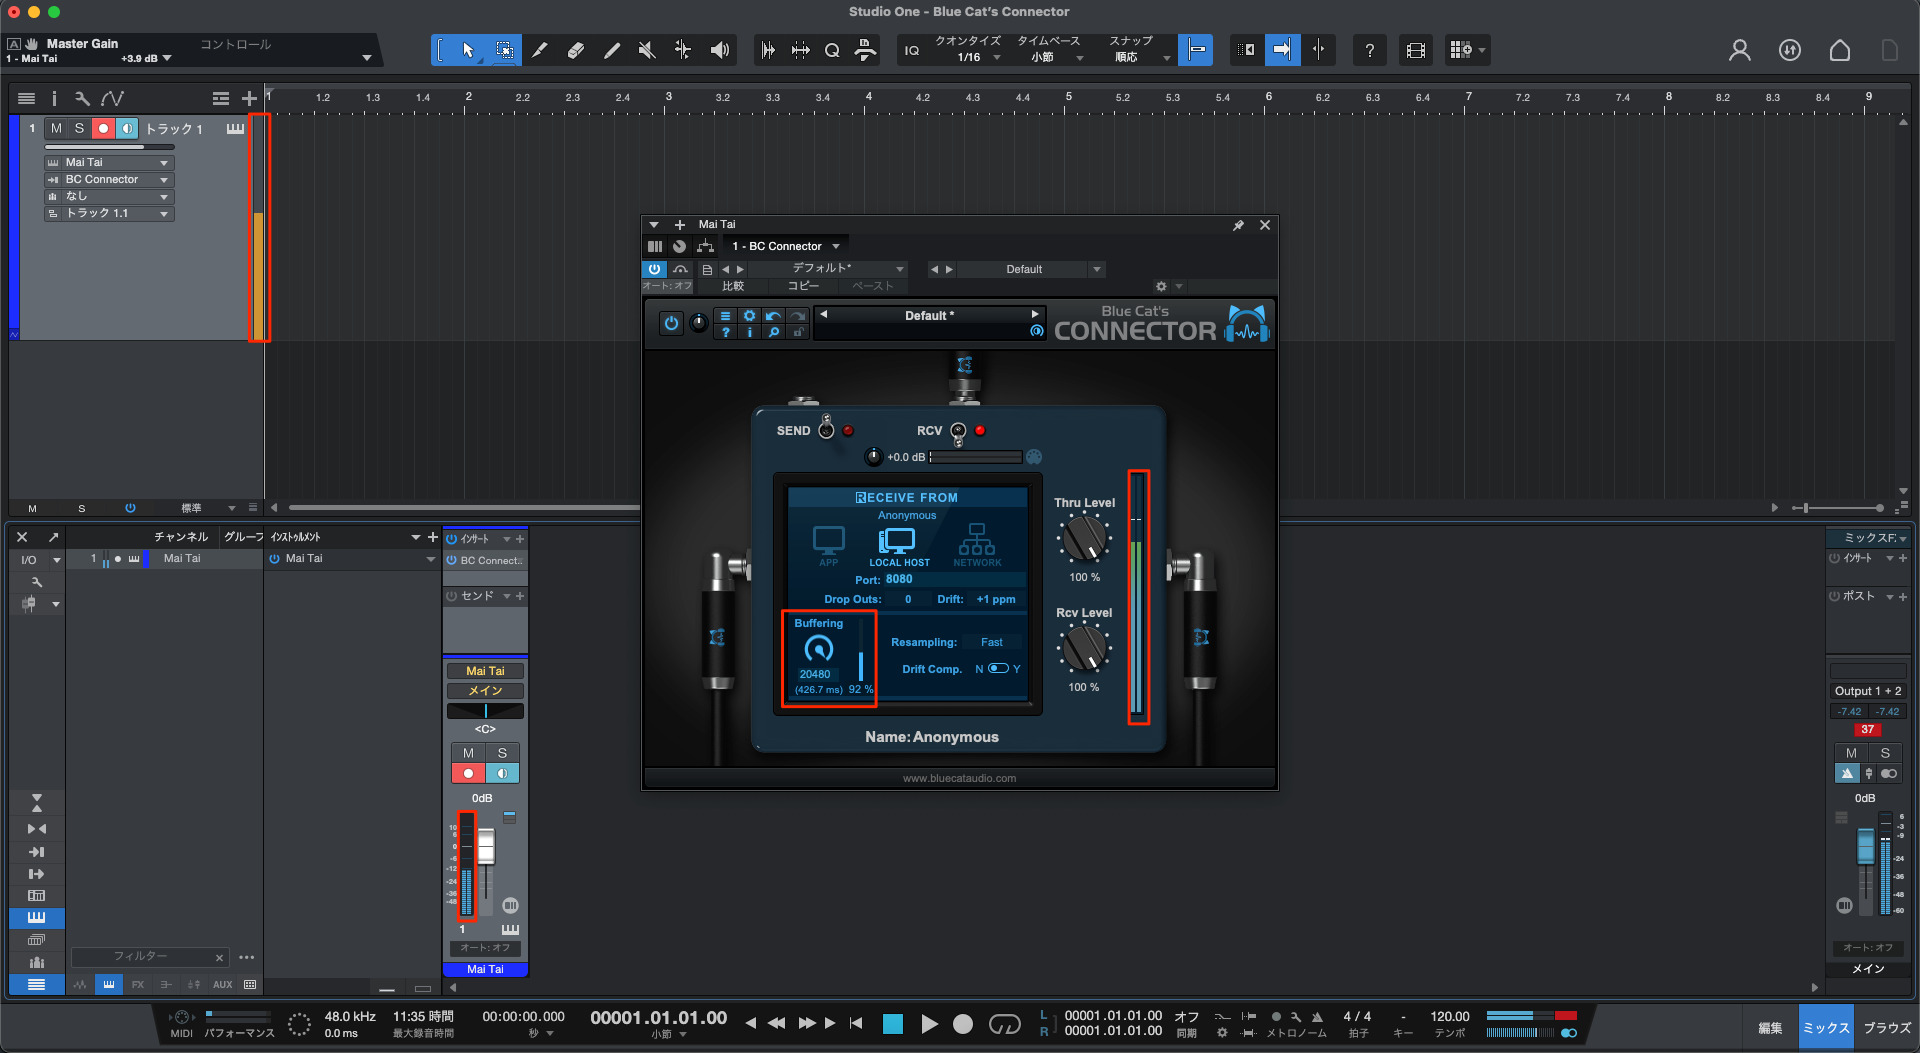
Task: Switch to ミックス mix view
Action: pyautogui.click(x=1826, y=1028)
